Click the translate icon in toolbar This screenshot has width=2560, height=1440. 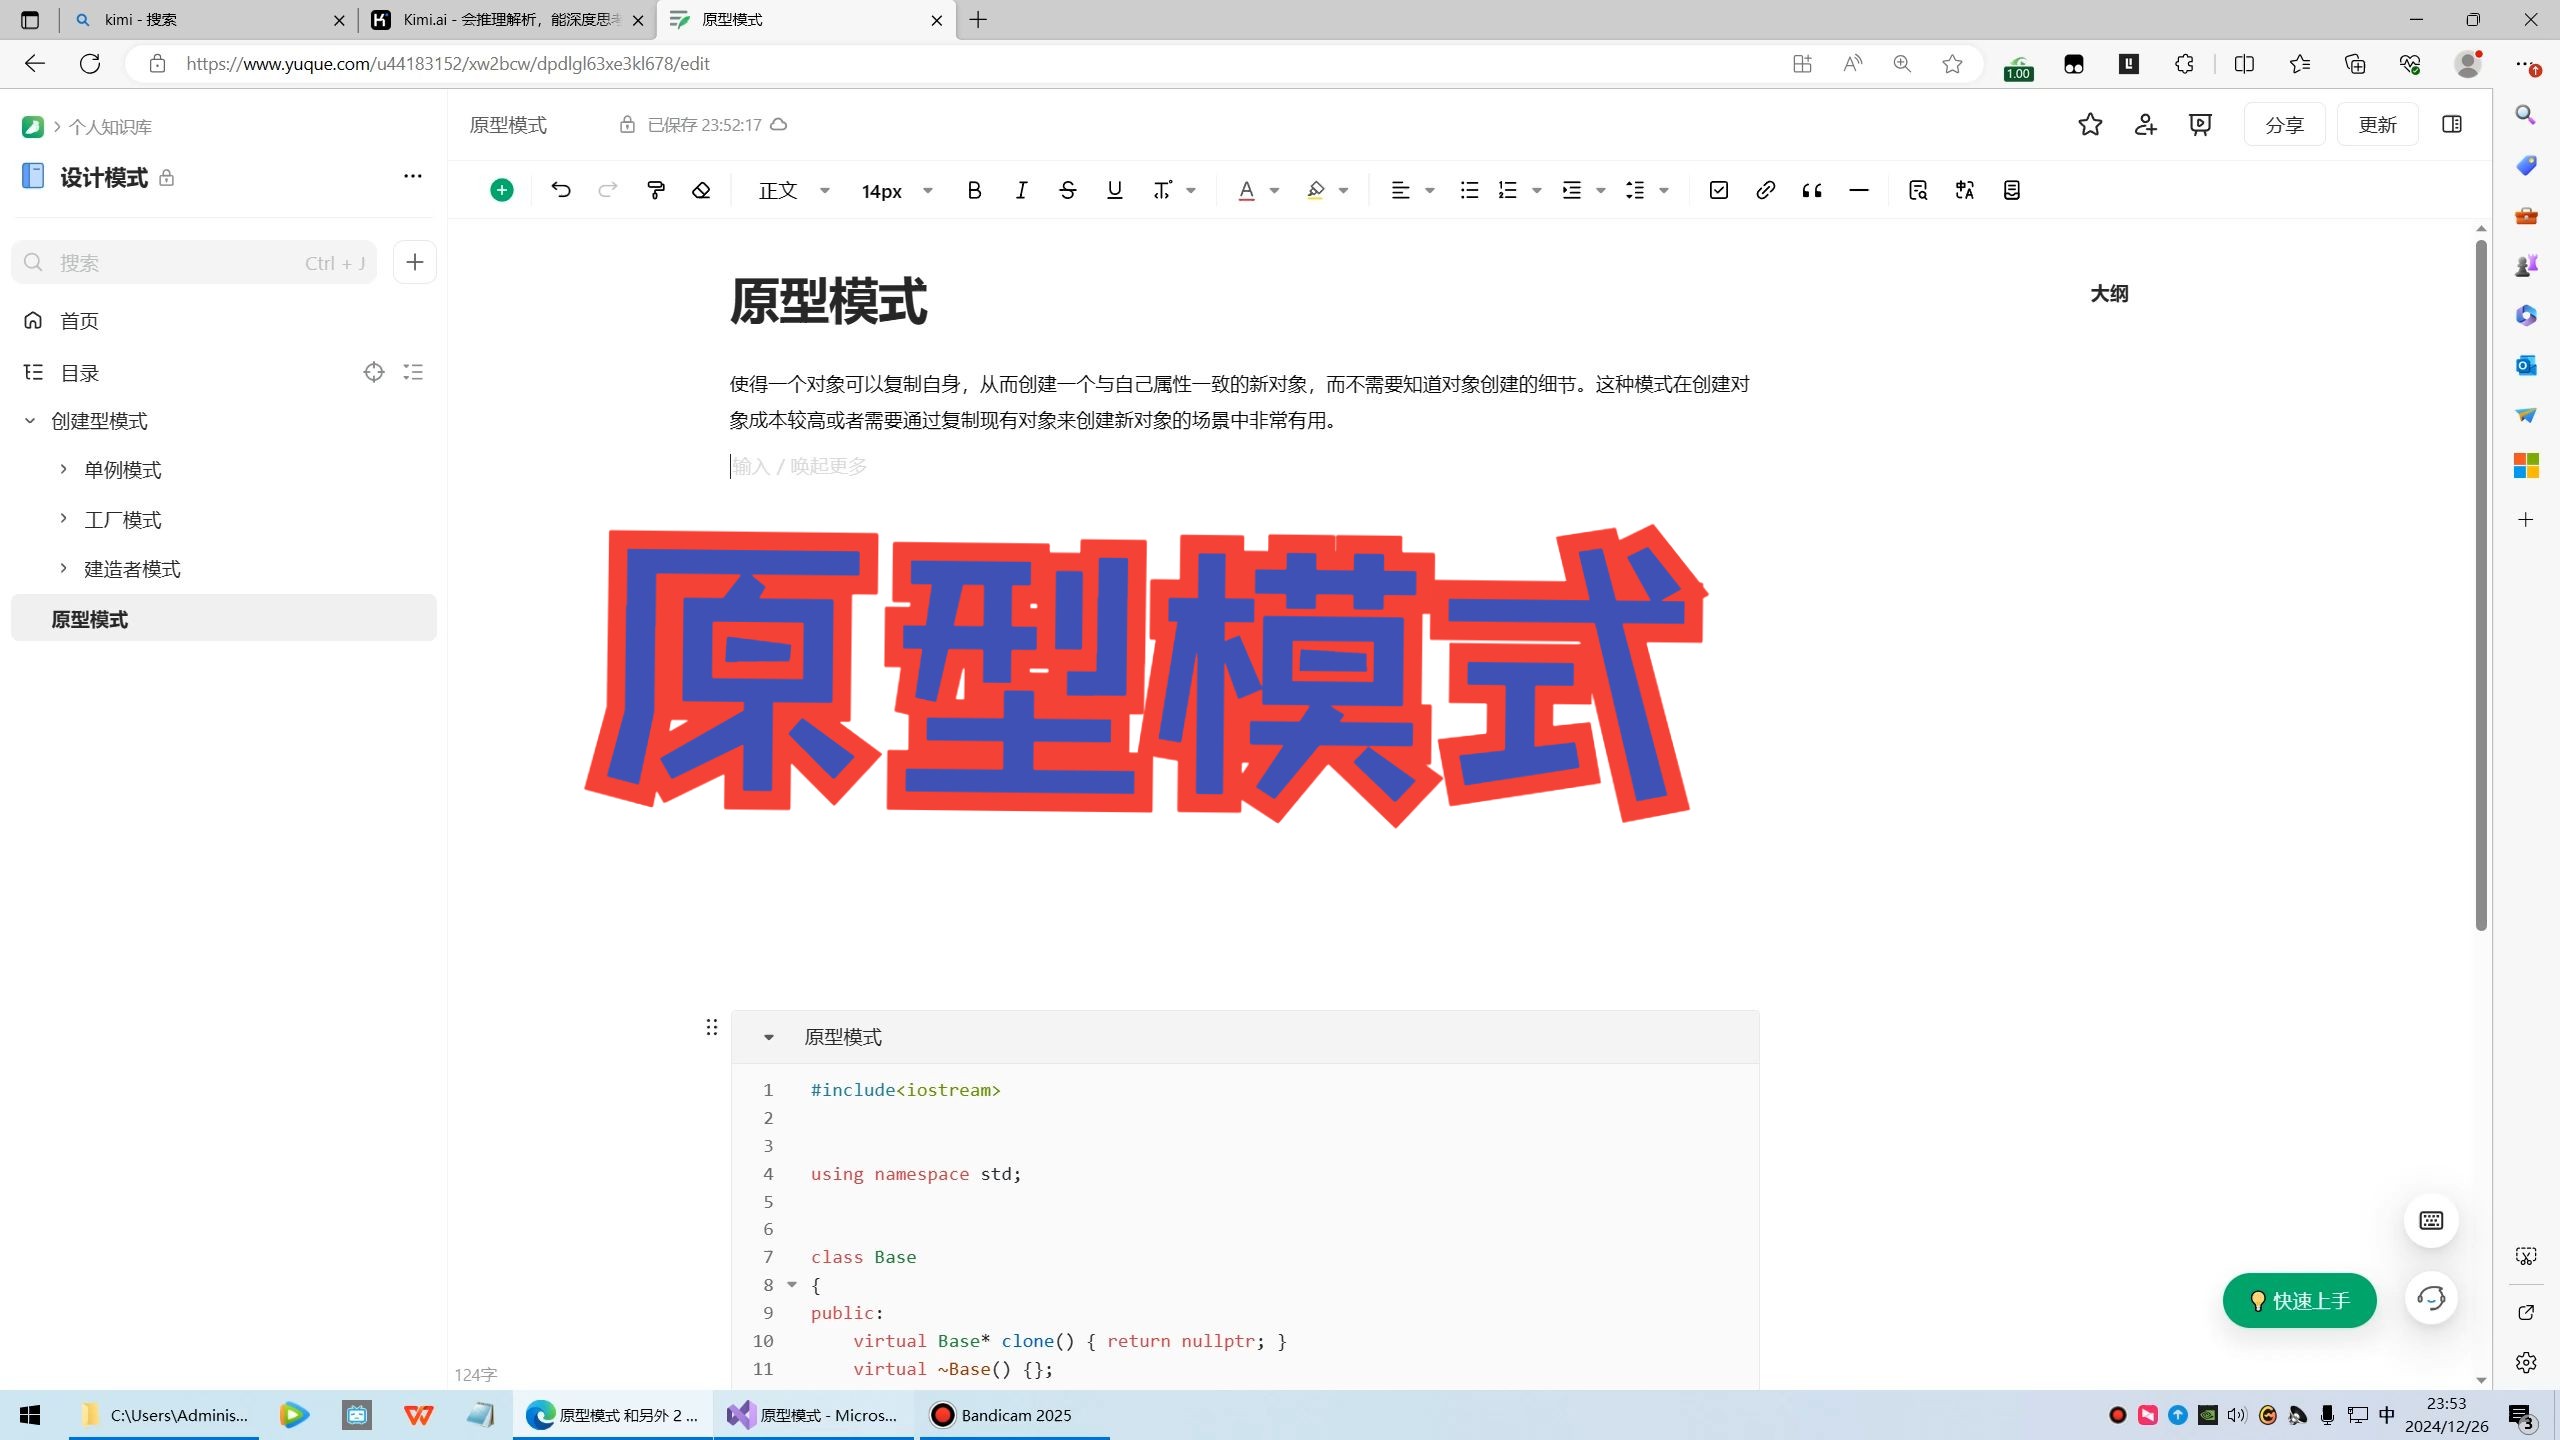(1965, 190)
